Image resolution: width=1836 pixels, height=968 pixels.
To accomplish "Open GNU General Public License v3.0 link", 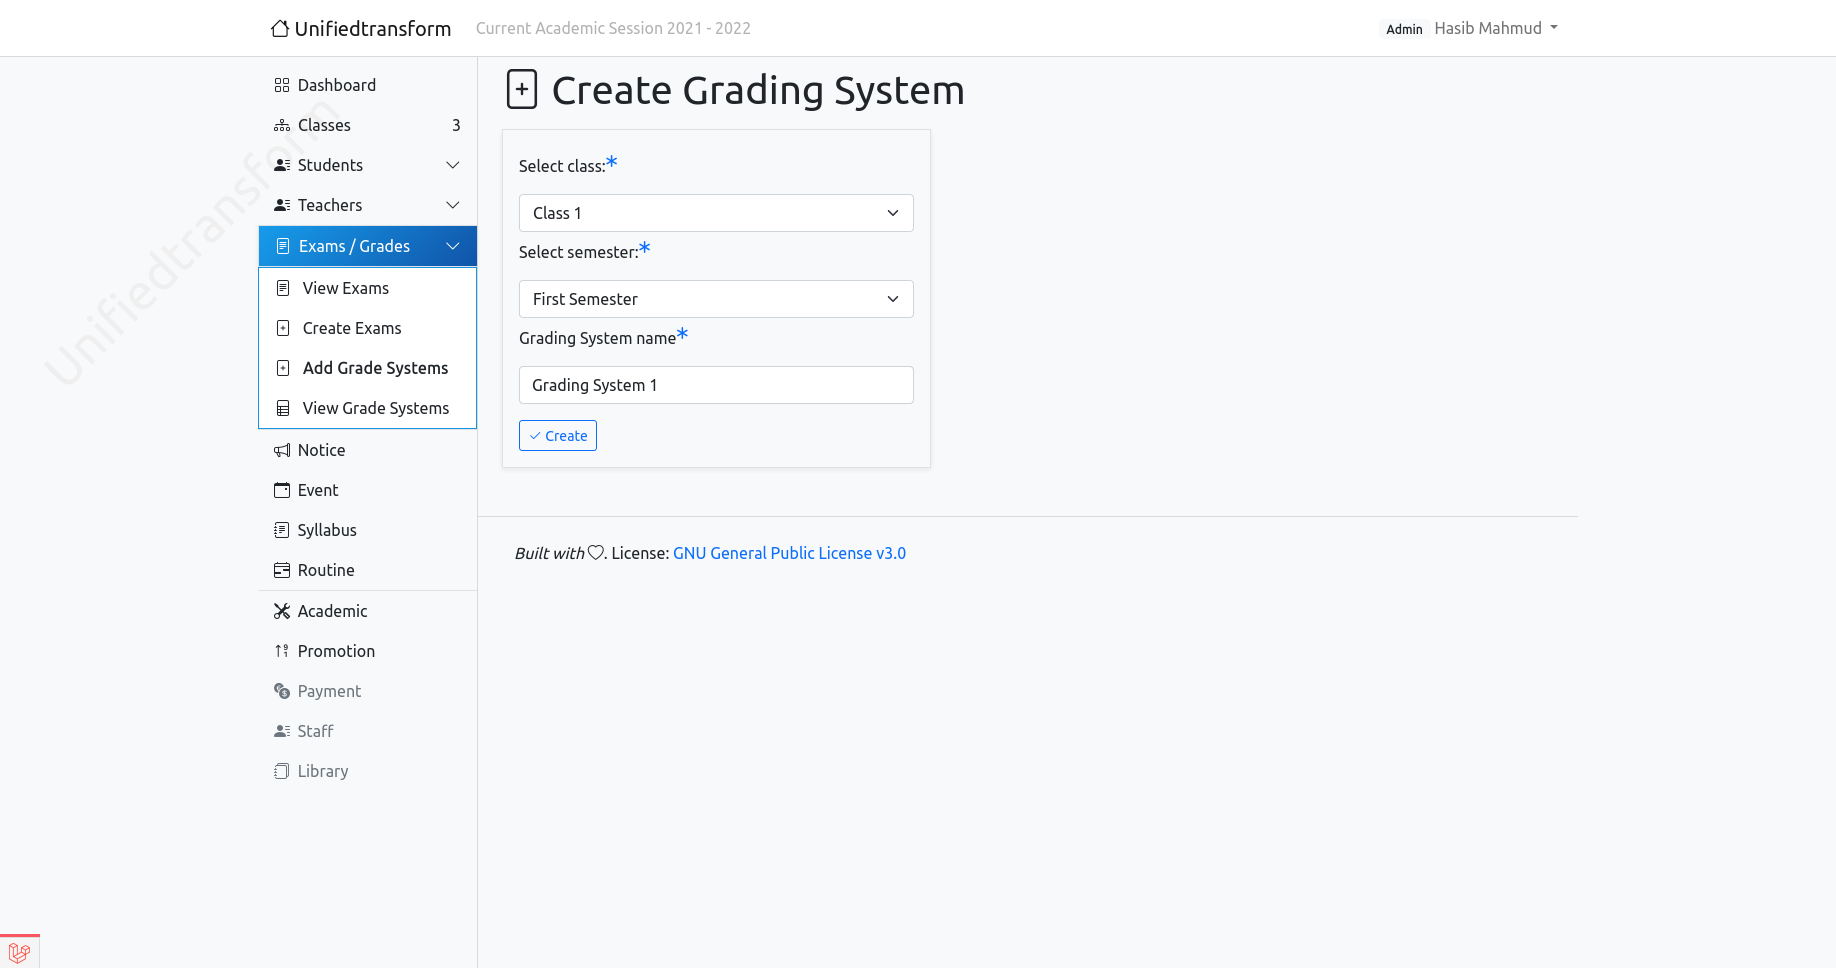I will 789,553.
